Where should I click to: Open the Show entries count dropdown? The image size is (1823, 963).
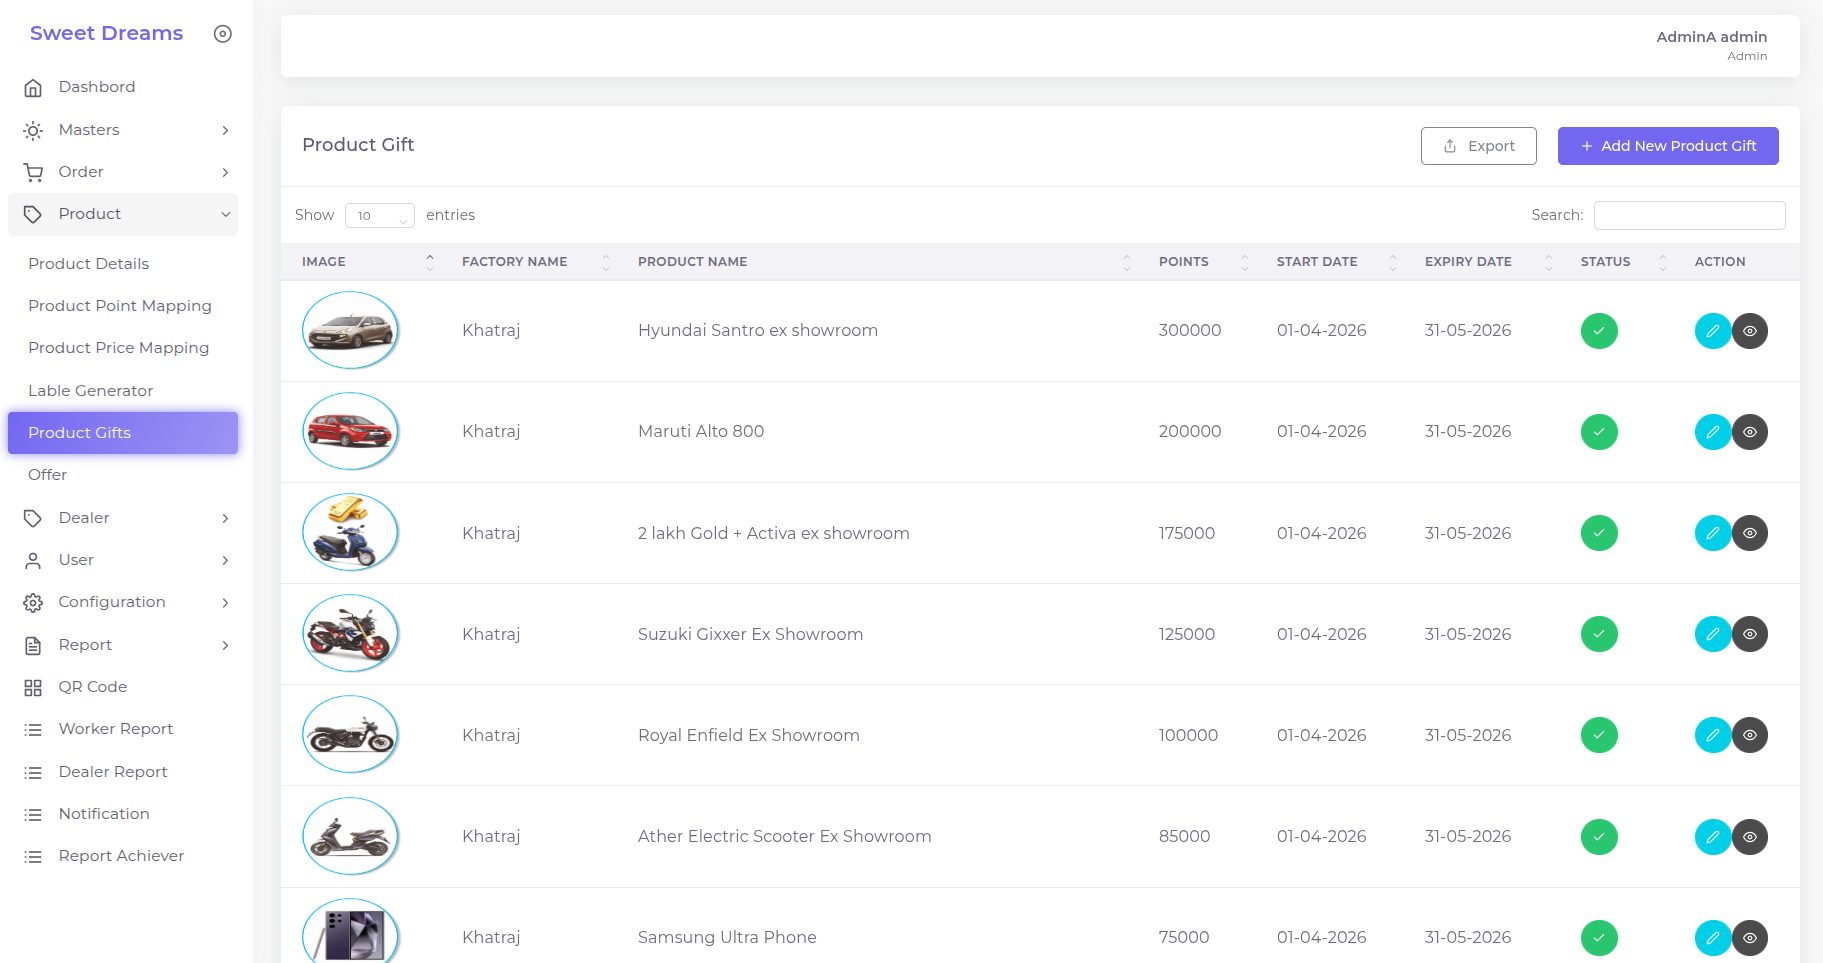pyautogui.click(x=380, y=216)
